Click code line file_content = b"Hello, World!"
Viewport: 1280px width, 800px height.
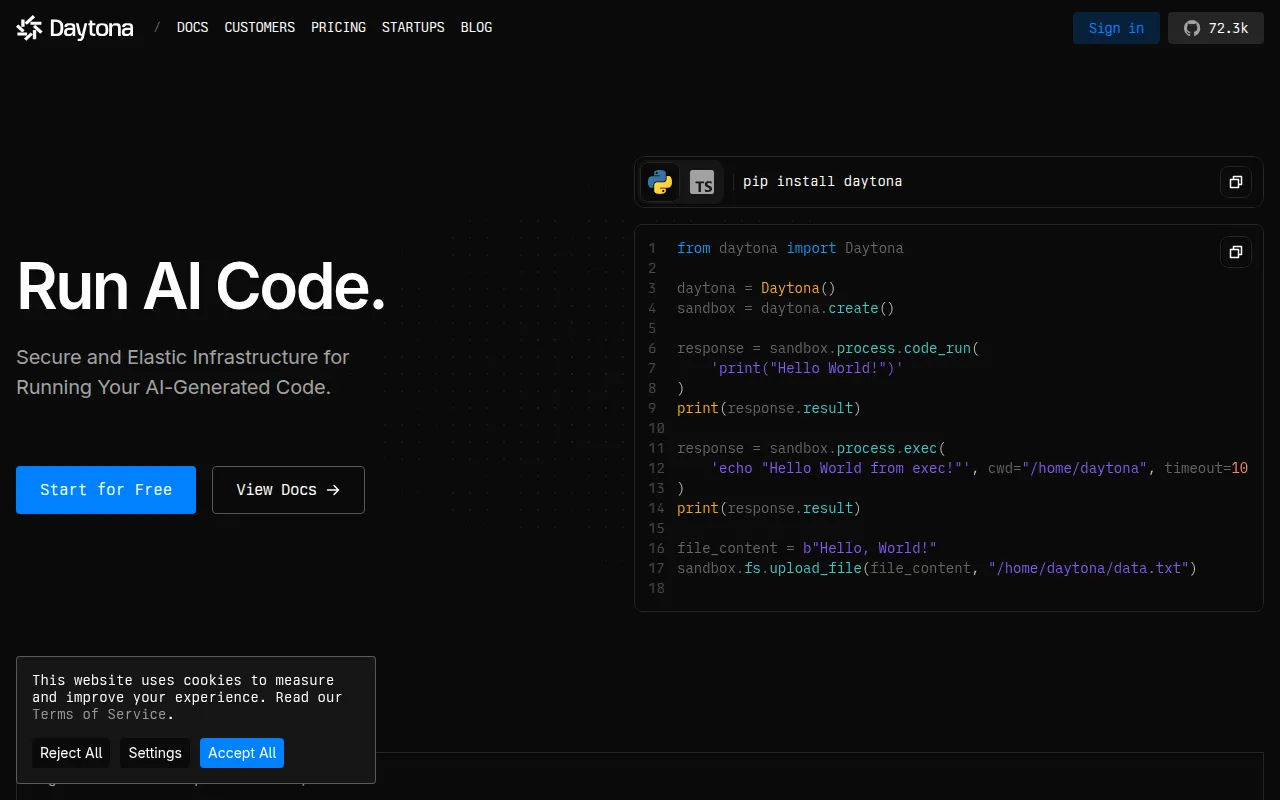point(807,548)
